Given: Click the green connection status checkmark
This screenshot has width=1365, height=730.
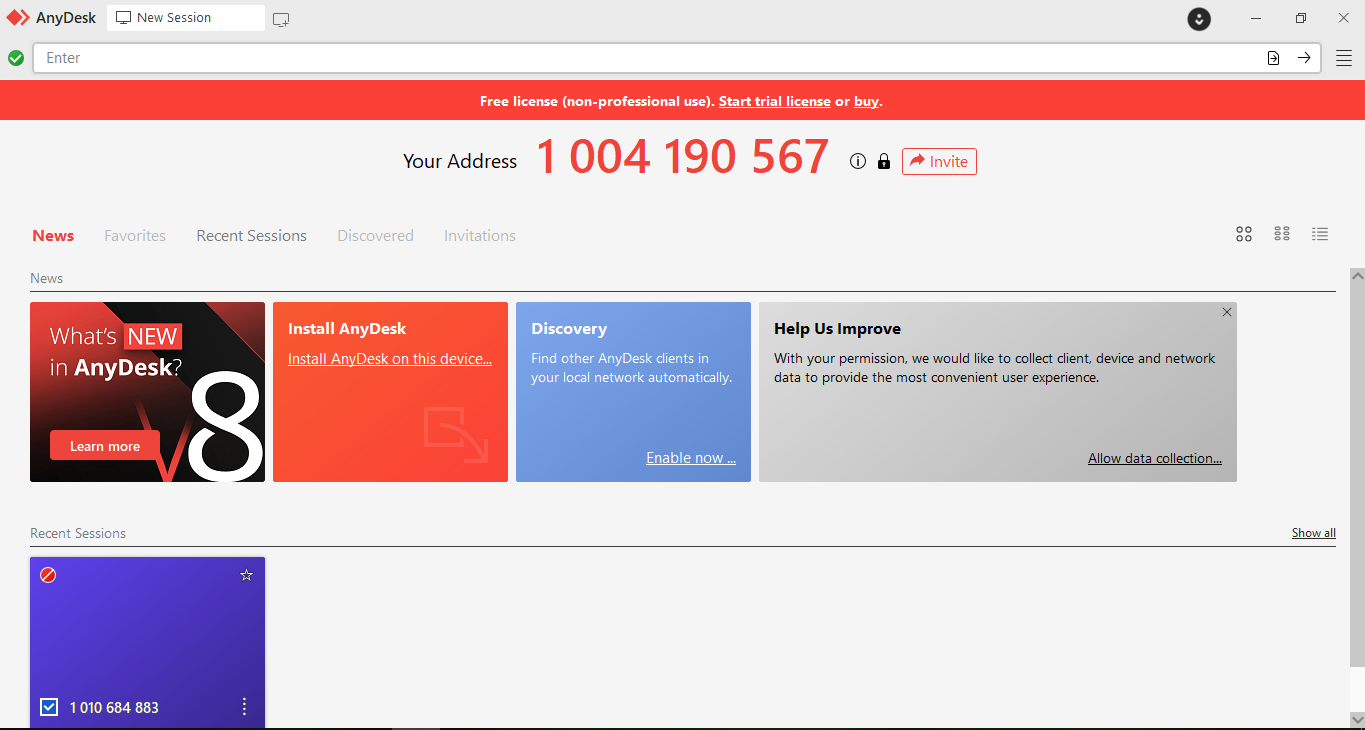Looking at the screenshot, I should coord(16,58).
